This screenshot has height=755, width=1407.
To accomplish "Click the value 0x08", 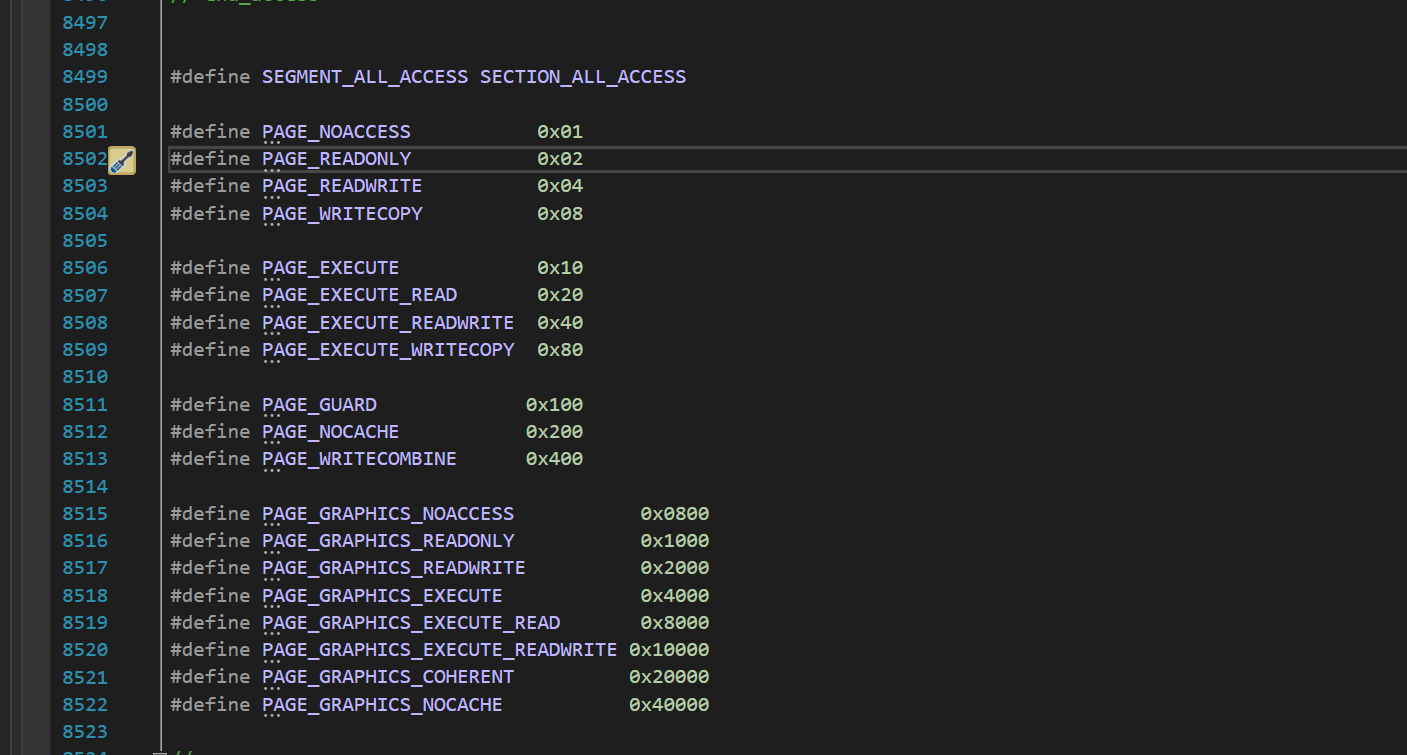I will tap(560, 214).
